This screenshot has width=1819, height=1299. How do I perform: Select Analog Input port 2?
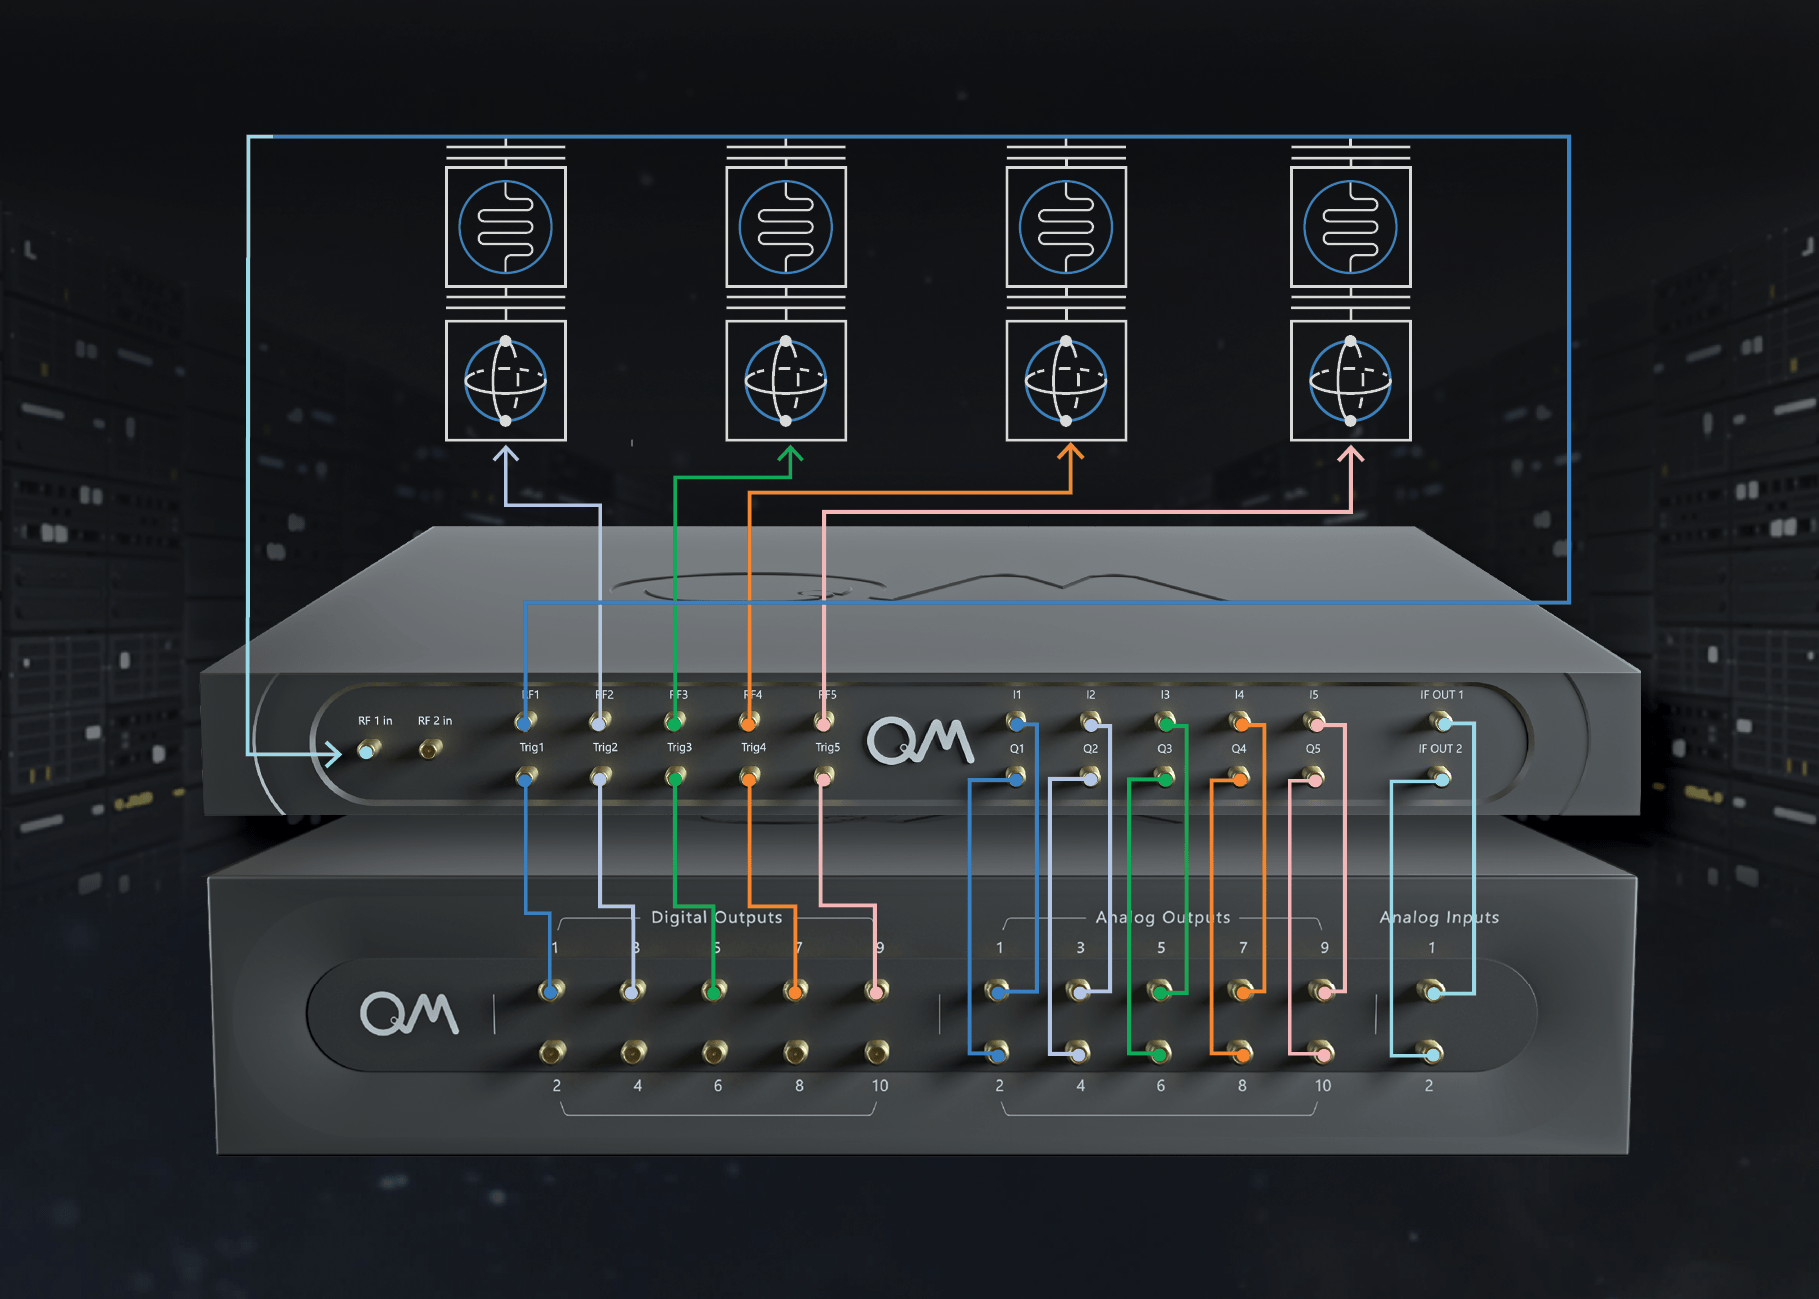click(1431, 1052)
